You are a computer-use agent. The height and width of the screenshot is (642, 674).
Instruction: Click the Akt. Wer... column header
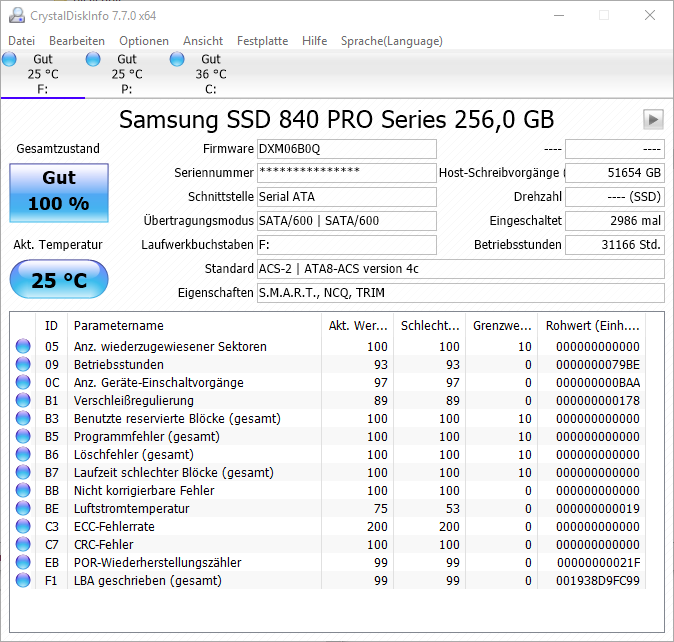pos(358,326)
